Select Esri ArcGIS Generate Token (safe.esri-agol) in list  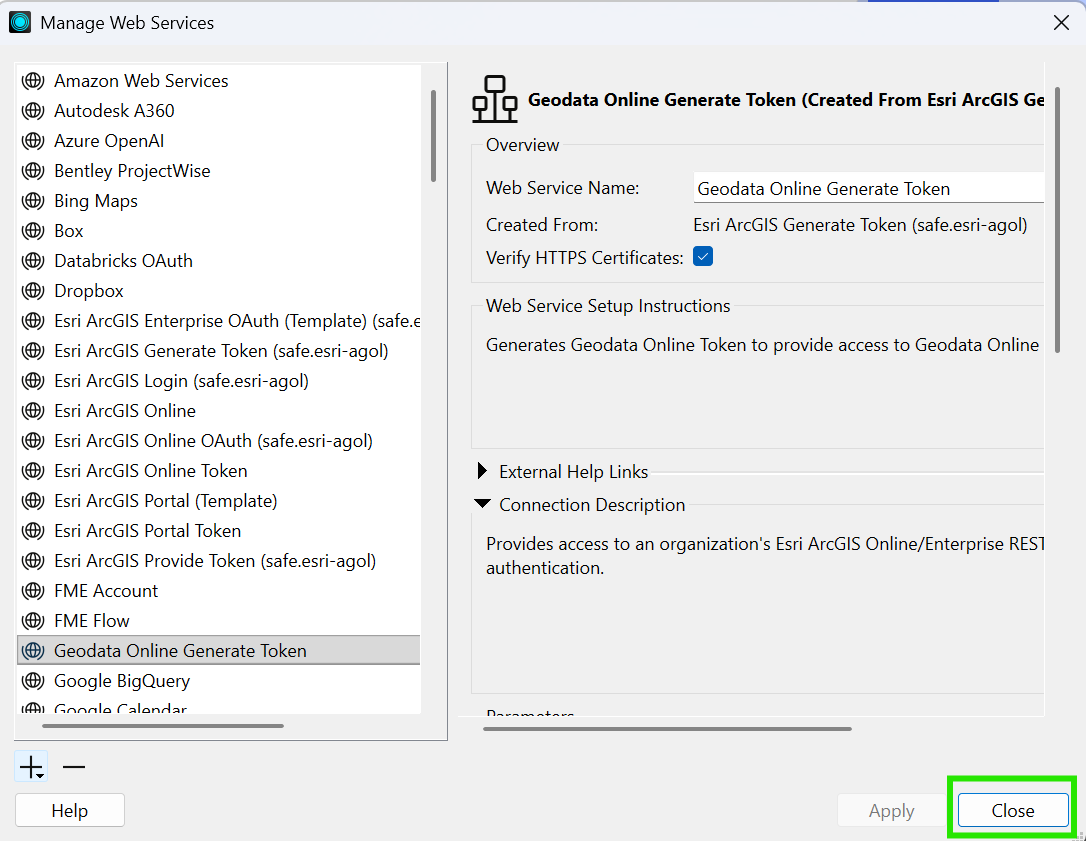[218, 351]
